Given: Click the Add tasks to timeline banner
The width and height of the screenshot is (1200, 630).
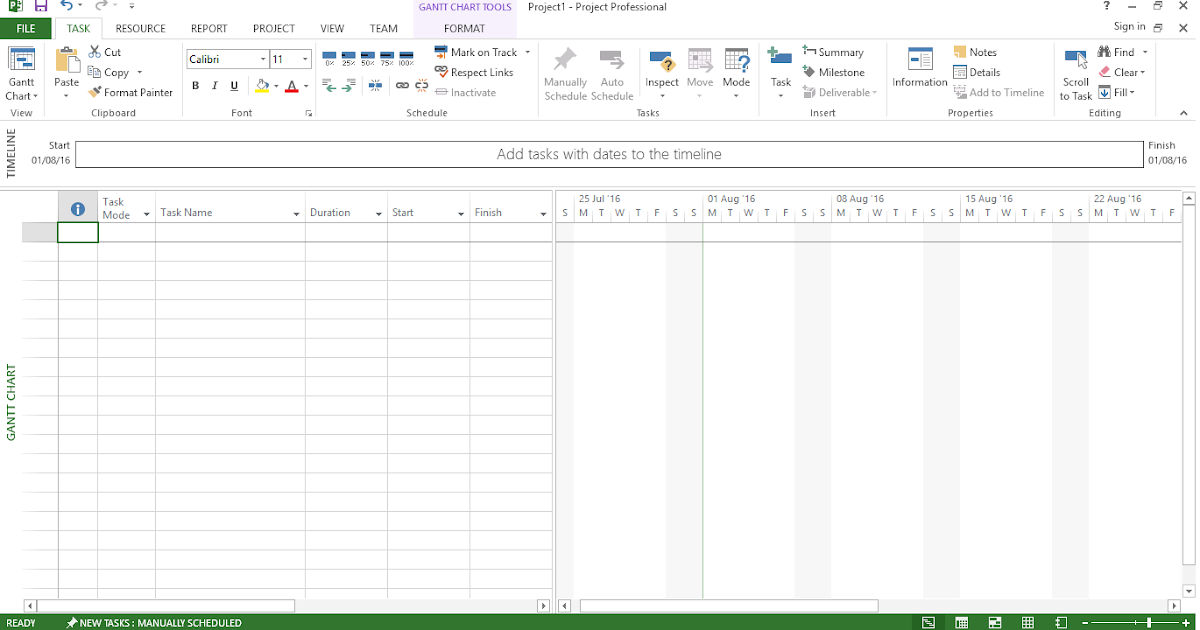Looking at the screenshot, I should [x=608, y=154].
